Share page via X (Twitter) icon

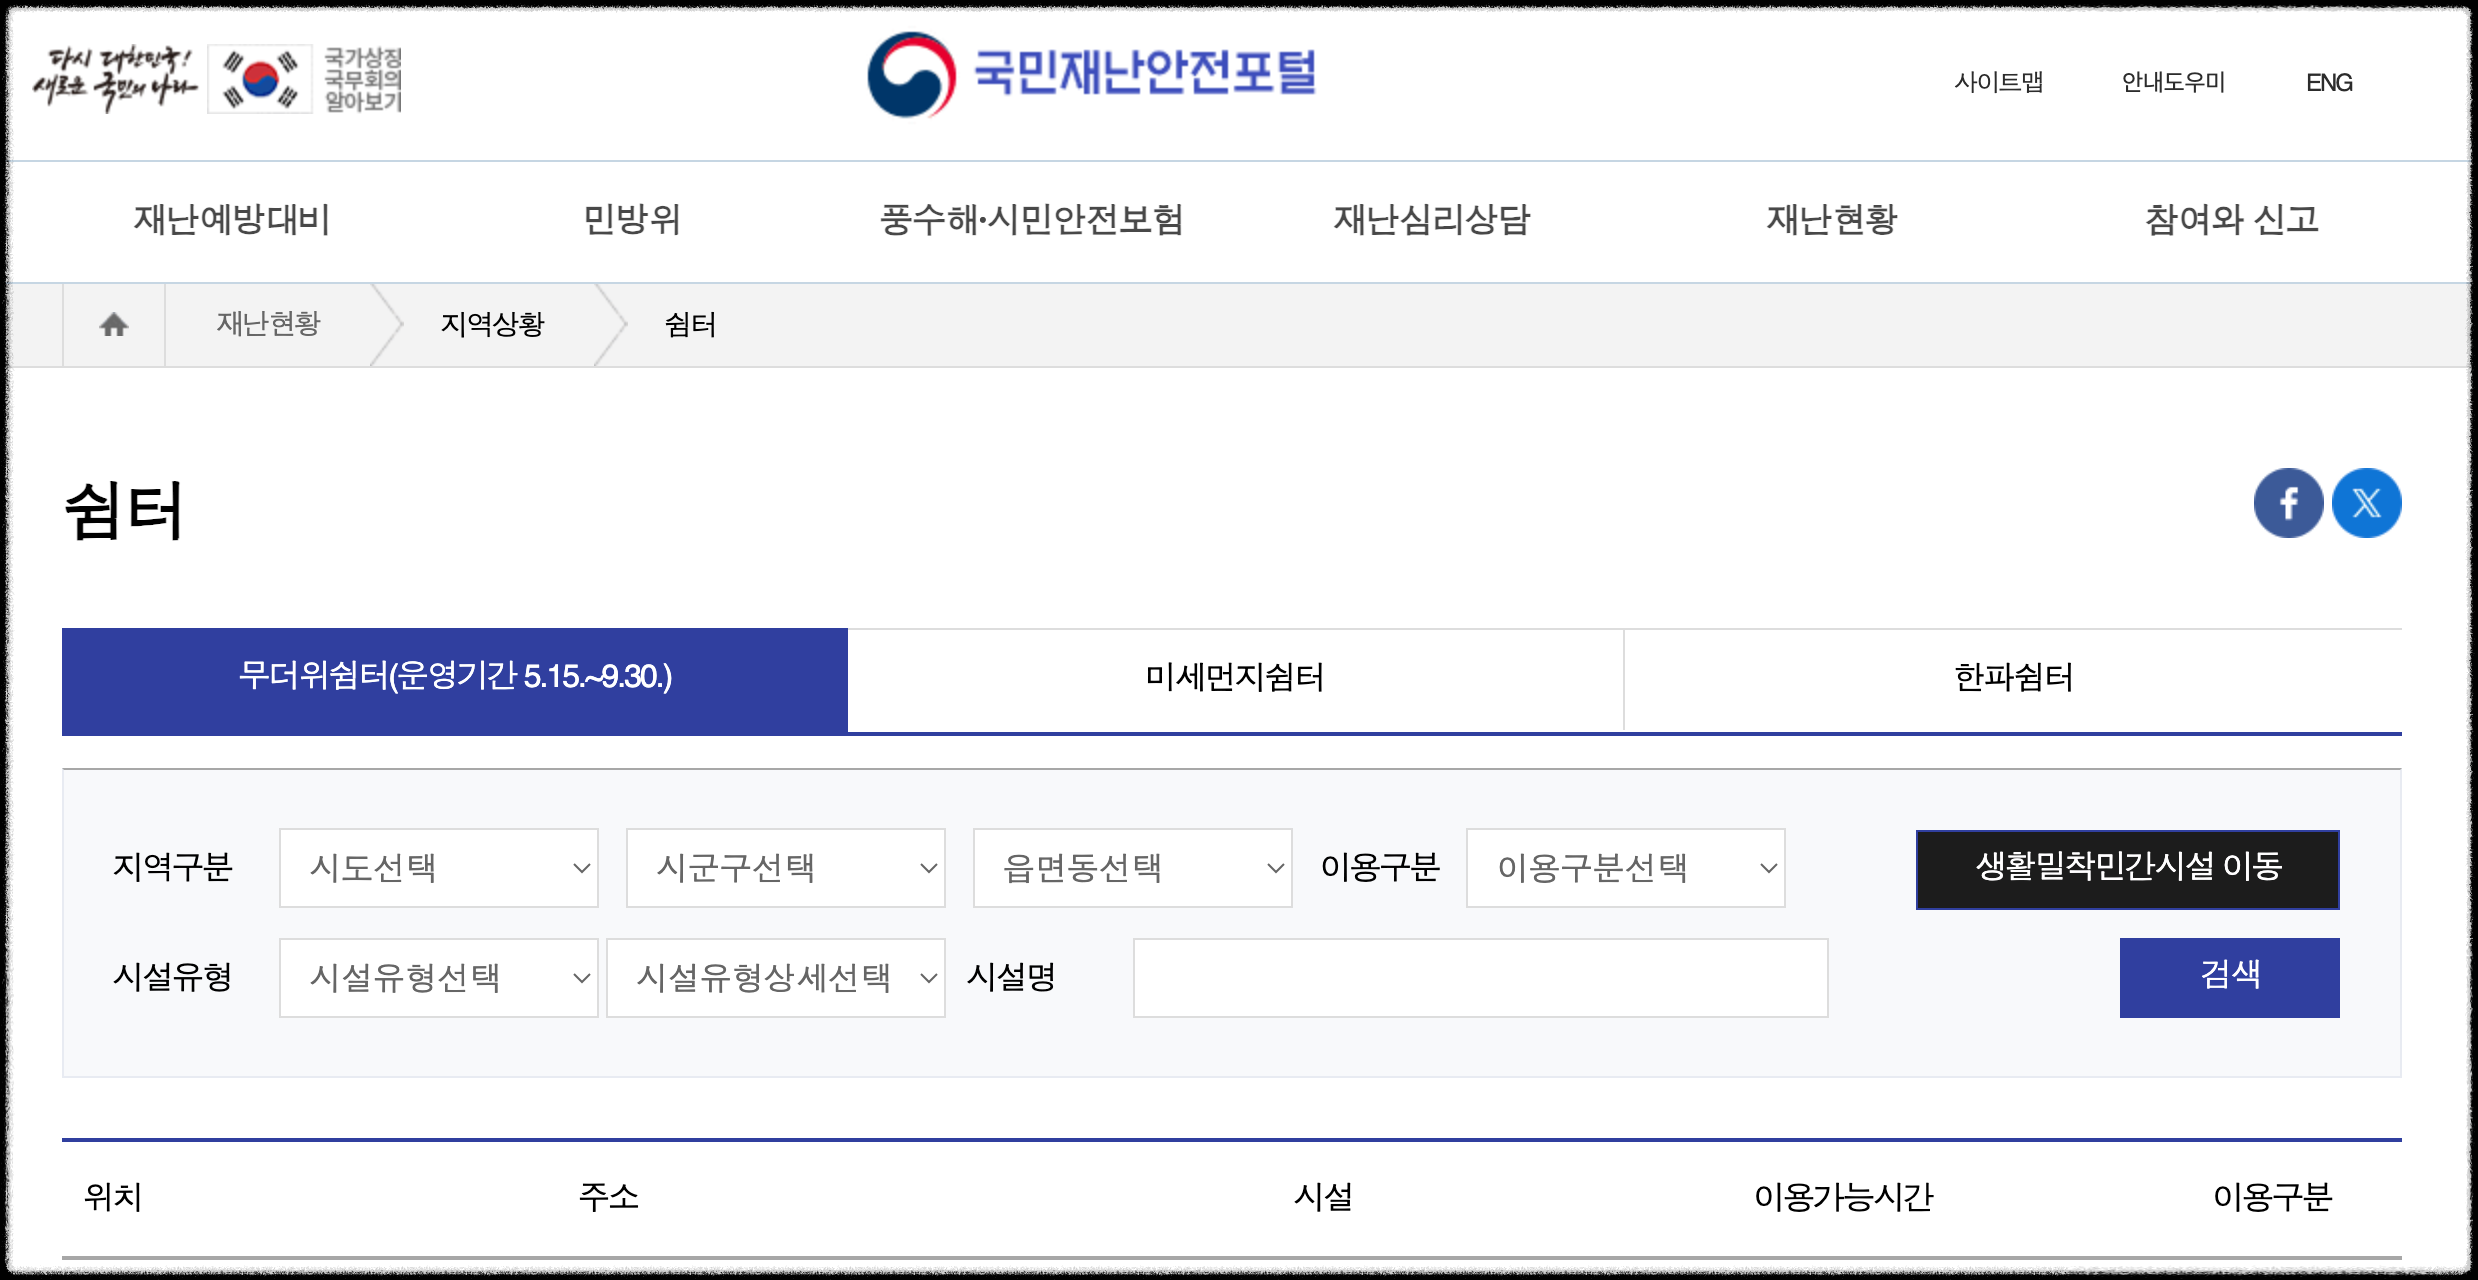(x=2366, y=503)
